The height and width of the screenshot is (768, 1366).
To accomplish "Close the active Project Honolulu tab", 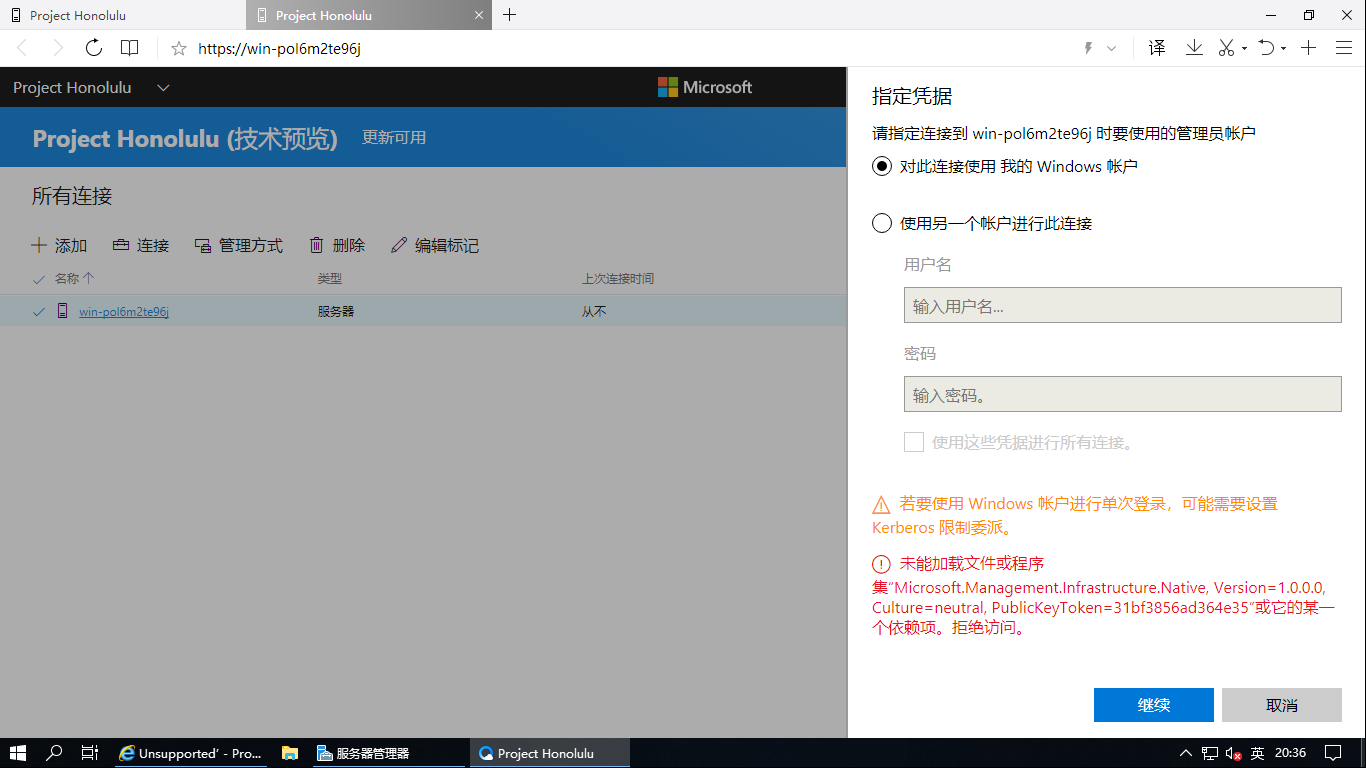I will [x=478, y=15].
